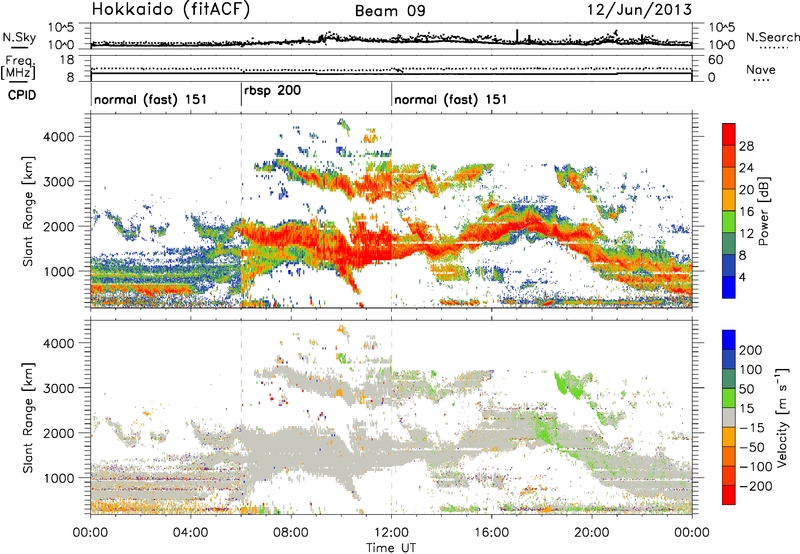Click the '04:00' time axis label
This screenshot has height=554, width=800.
click(191, 533)
